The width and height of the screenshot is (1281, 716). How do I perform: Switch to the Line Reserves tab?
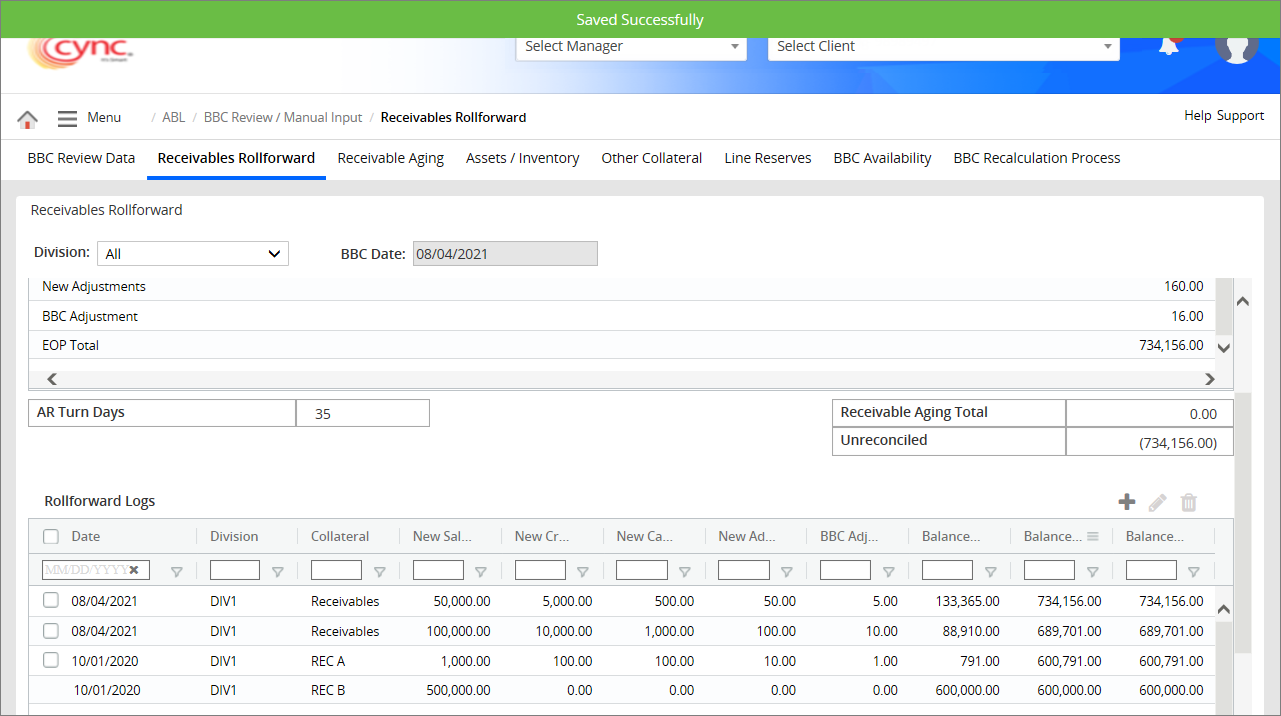click(767, 158)
